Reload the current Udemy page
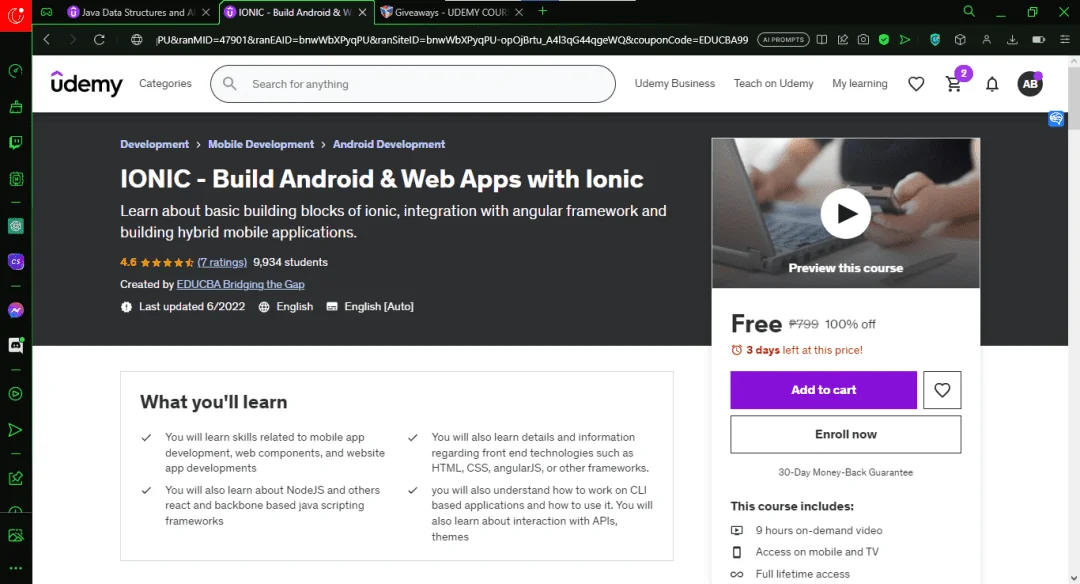 [99, 40]
